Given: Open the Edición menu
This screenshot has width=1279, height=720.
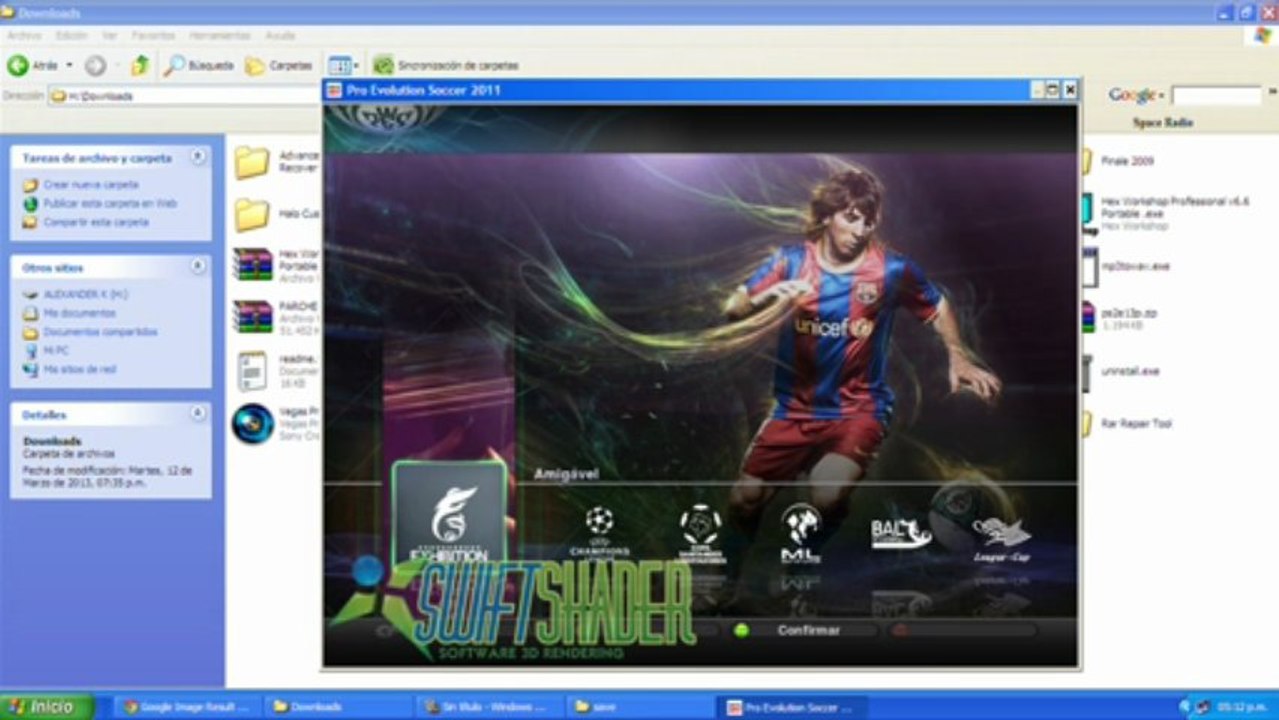Looking at the screenshot, I should tap(71, 35).
